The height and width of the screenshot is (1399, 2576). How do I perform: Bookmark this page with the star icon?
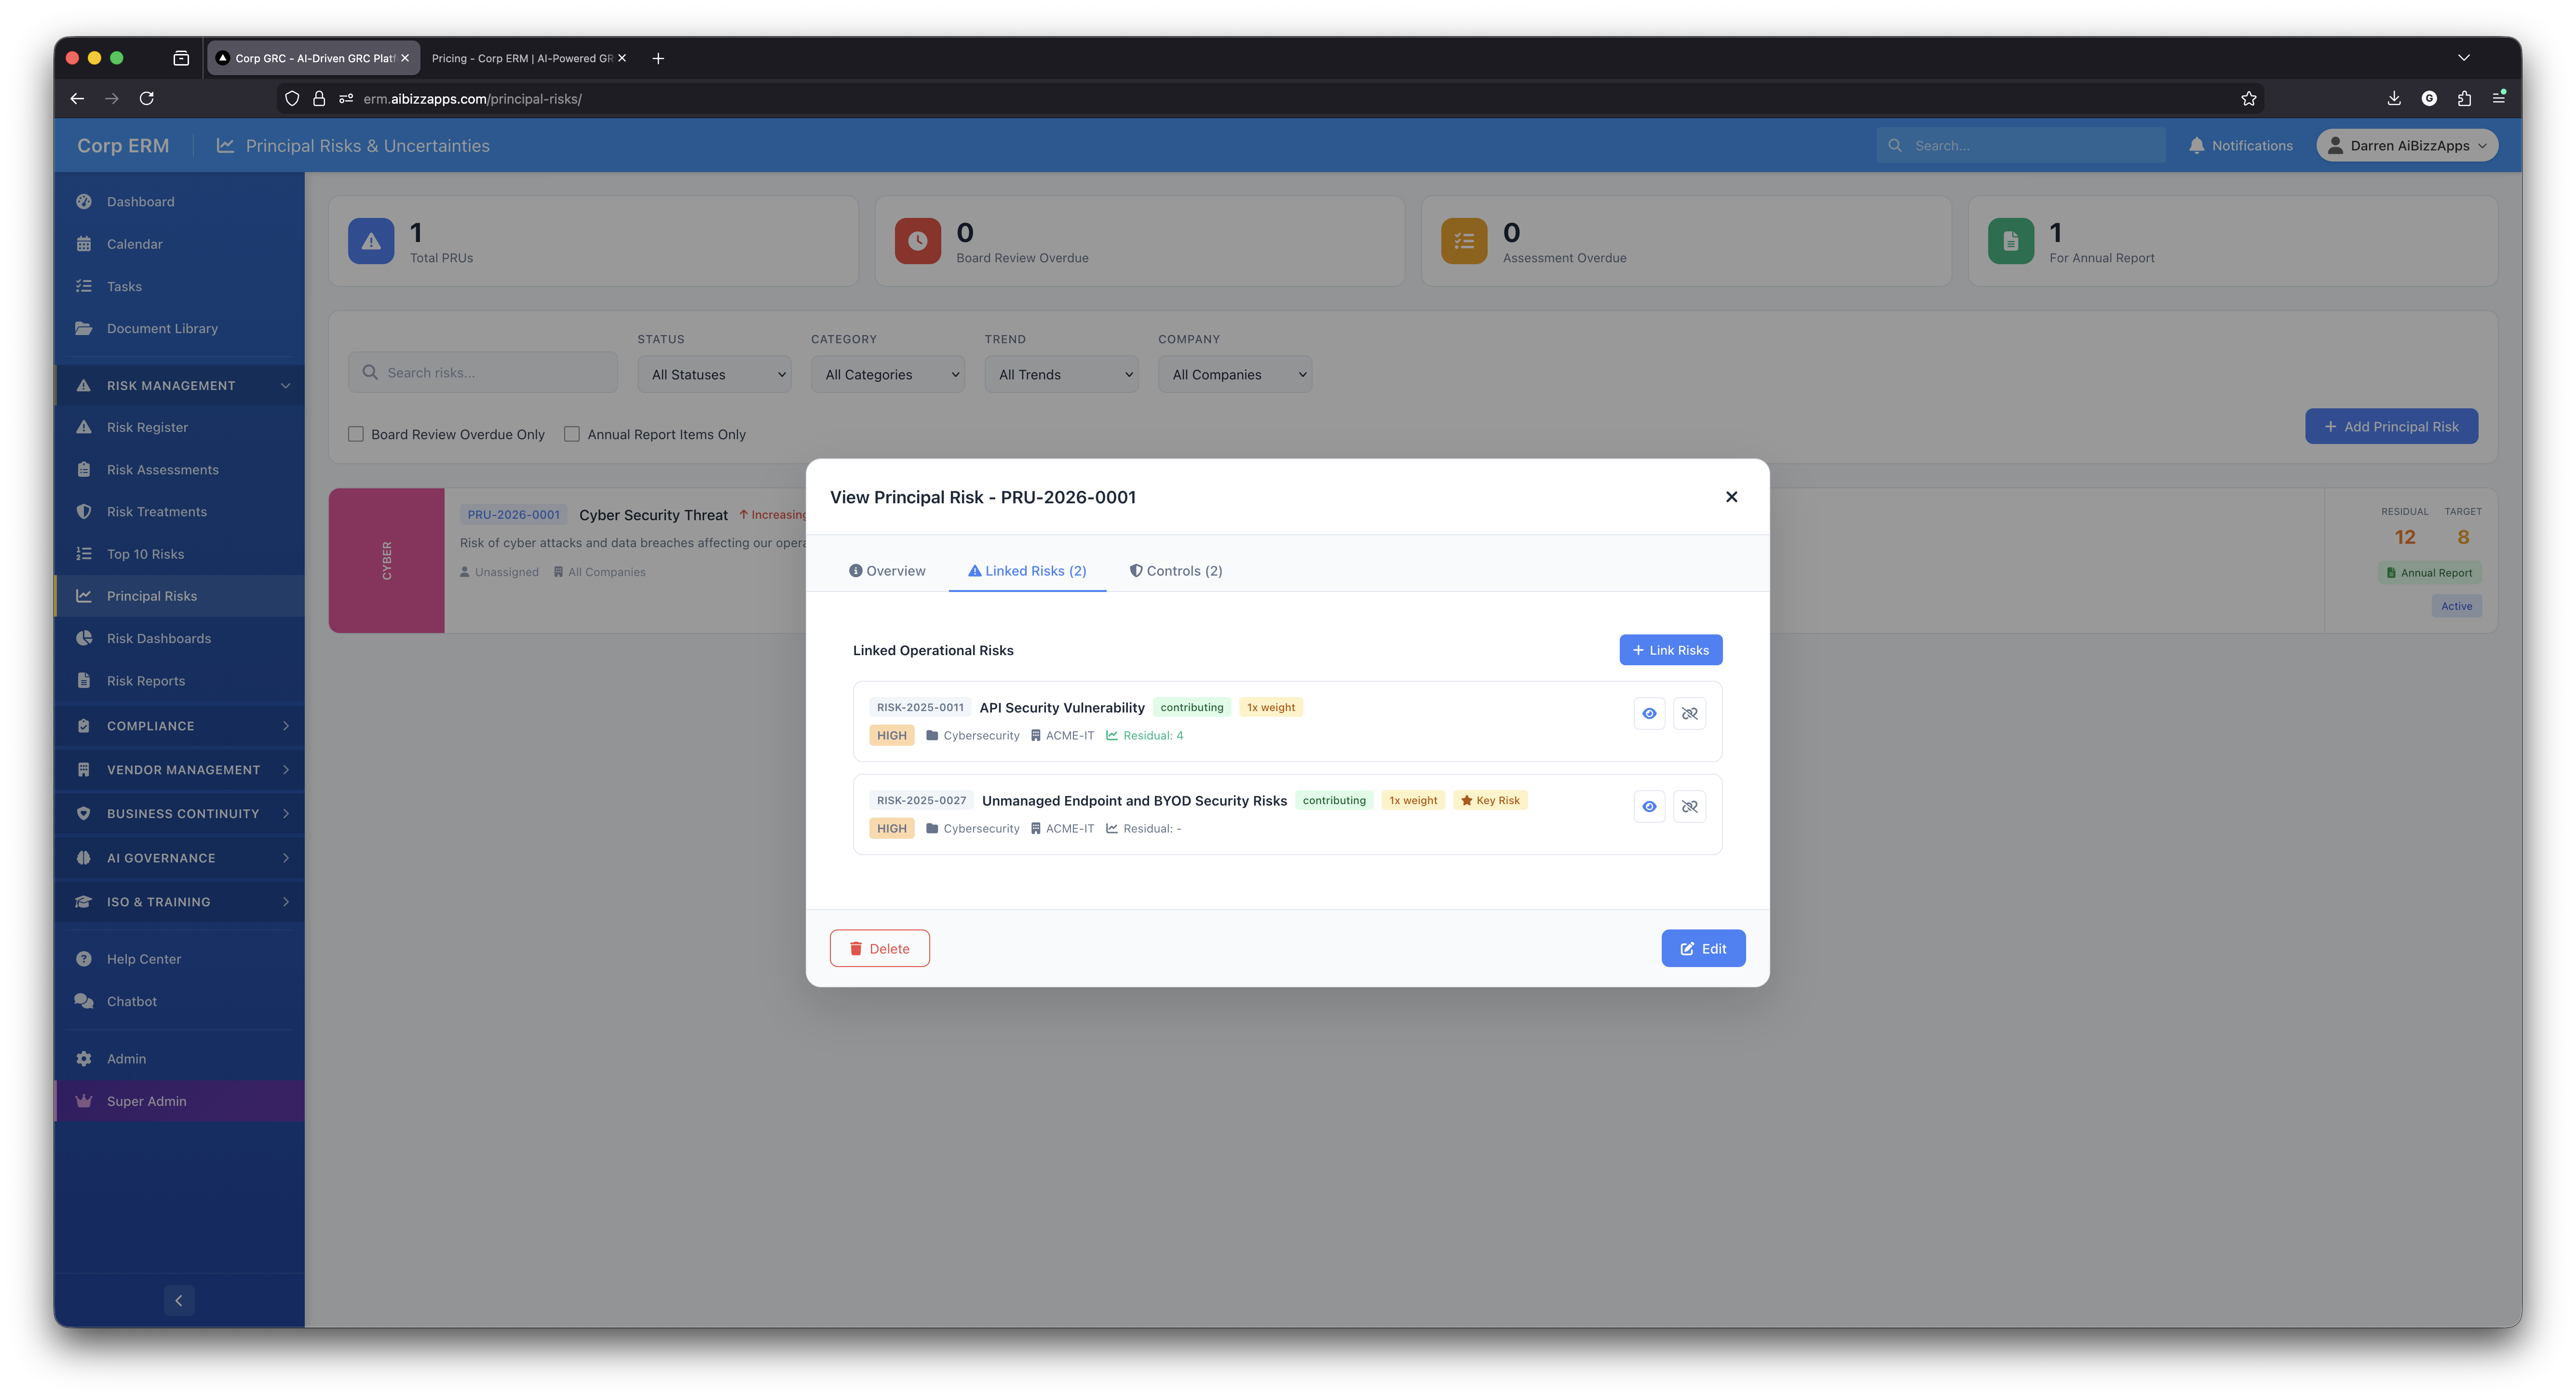click(2248, 98)
